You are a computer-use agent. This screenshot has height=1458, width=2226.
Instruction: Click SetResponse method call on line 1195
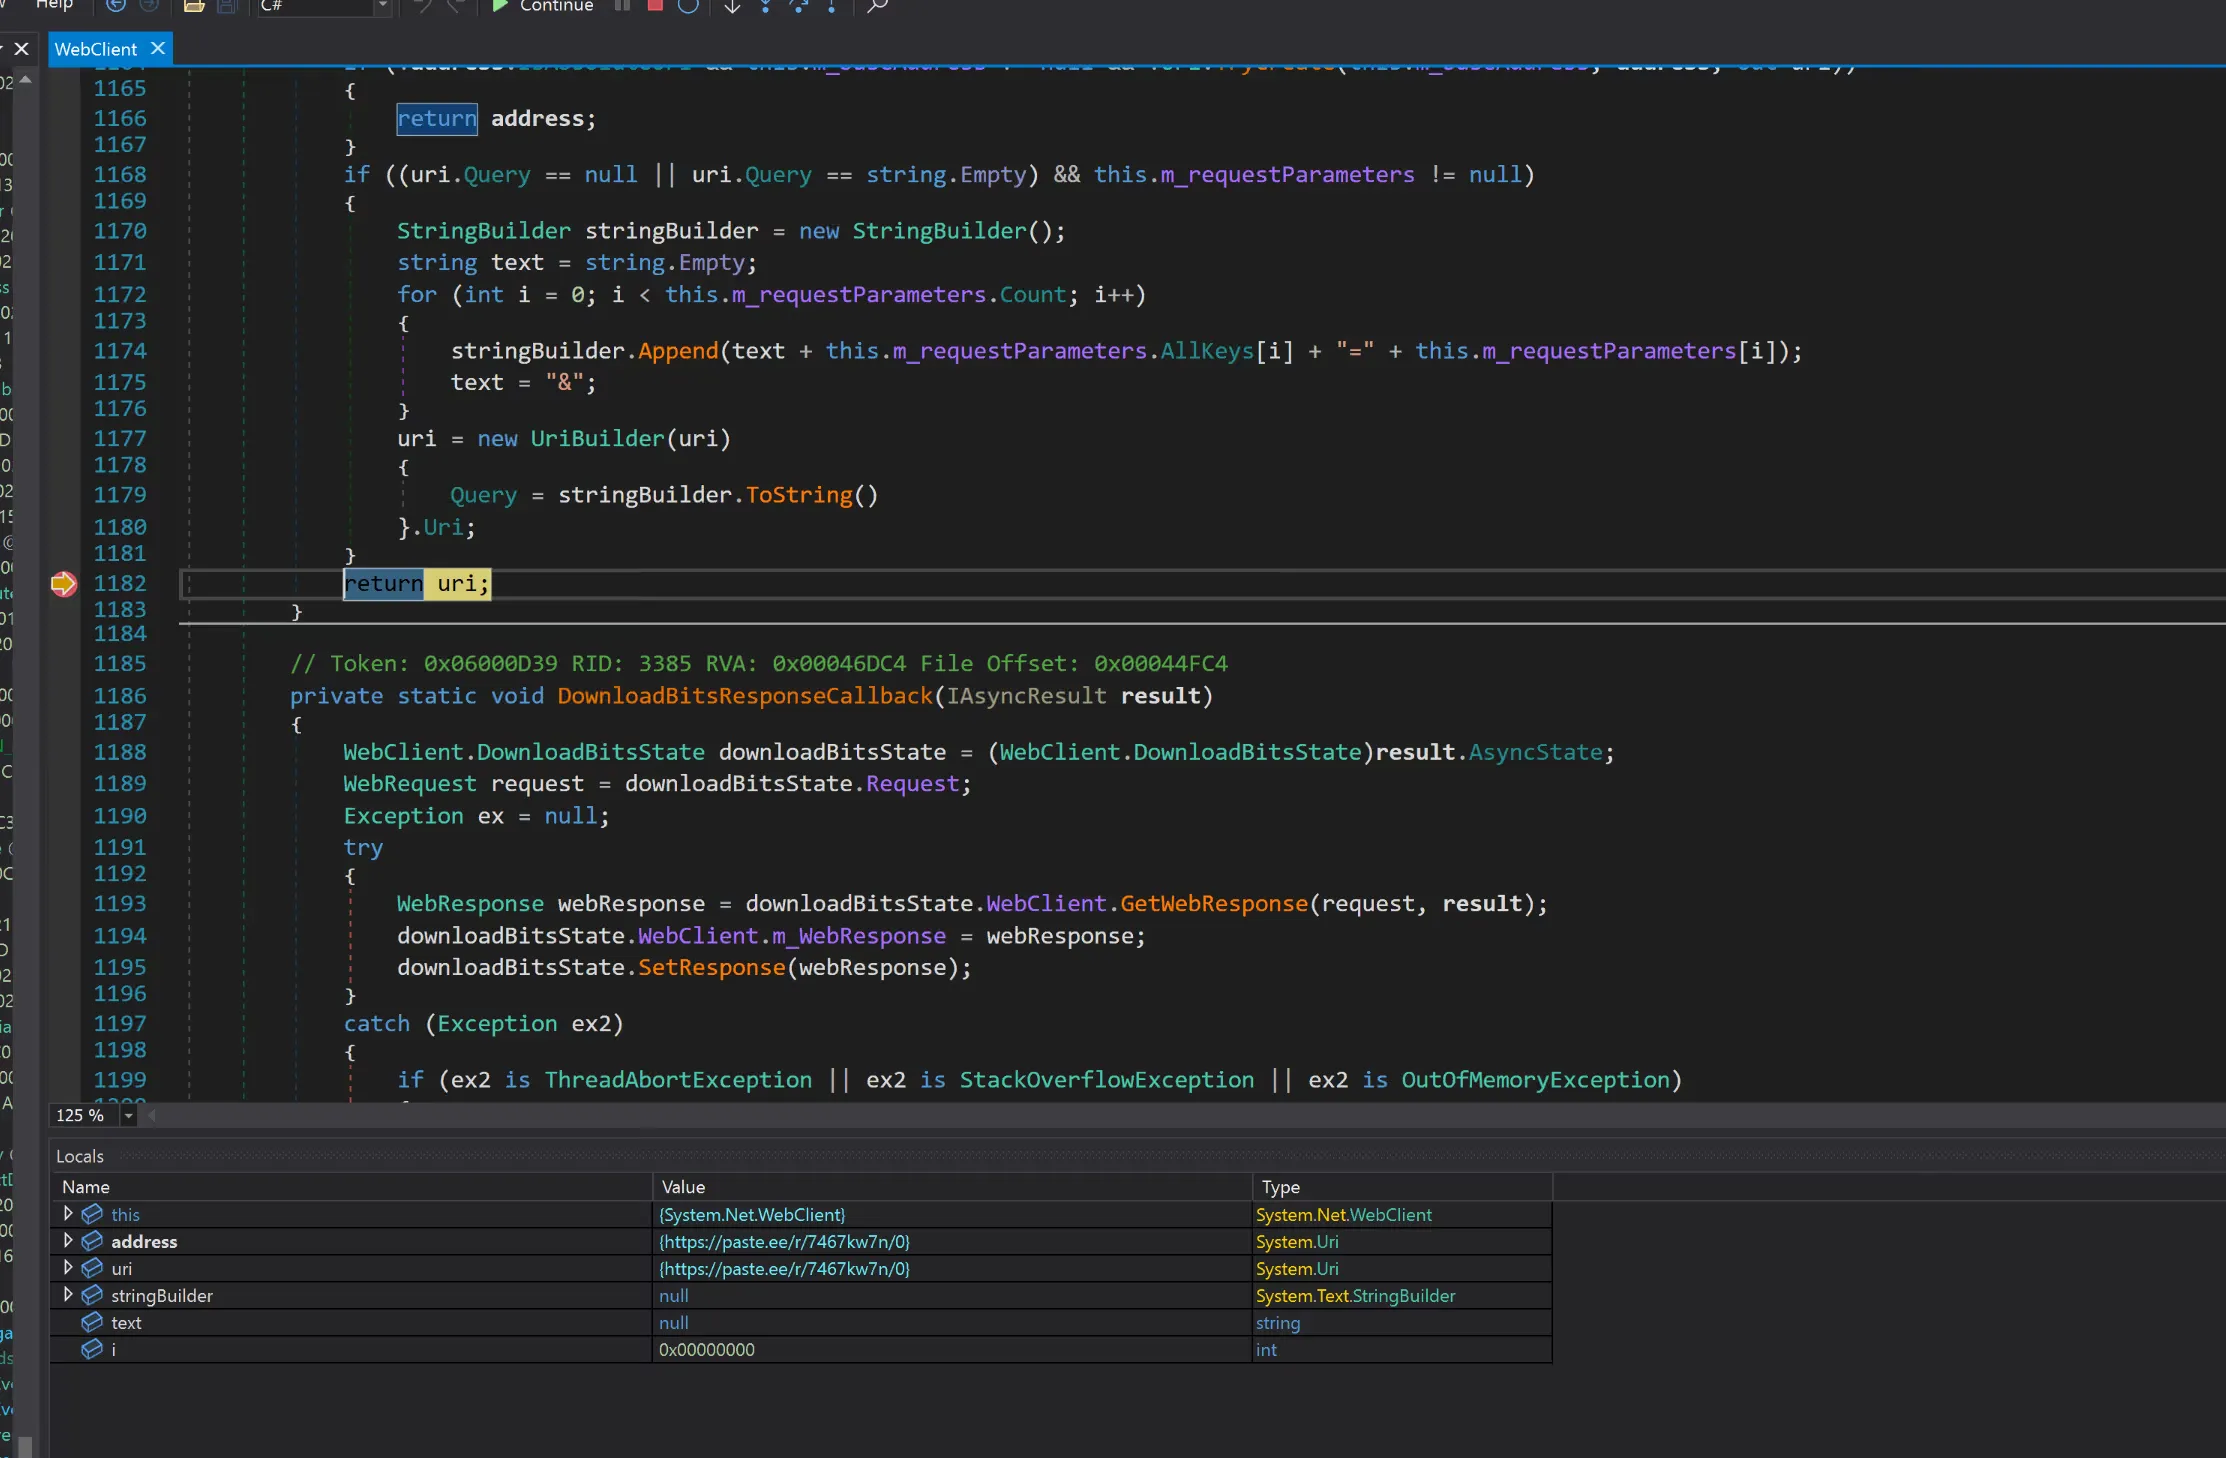pos(712,968)
